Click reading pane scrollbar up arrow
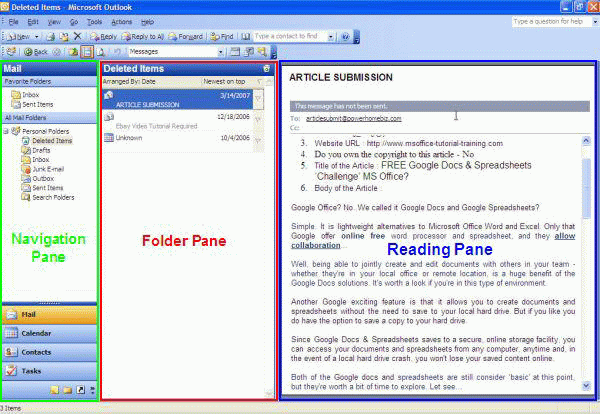The height and width of the screenshot is (414, 600). [x=586, y=141]
